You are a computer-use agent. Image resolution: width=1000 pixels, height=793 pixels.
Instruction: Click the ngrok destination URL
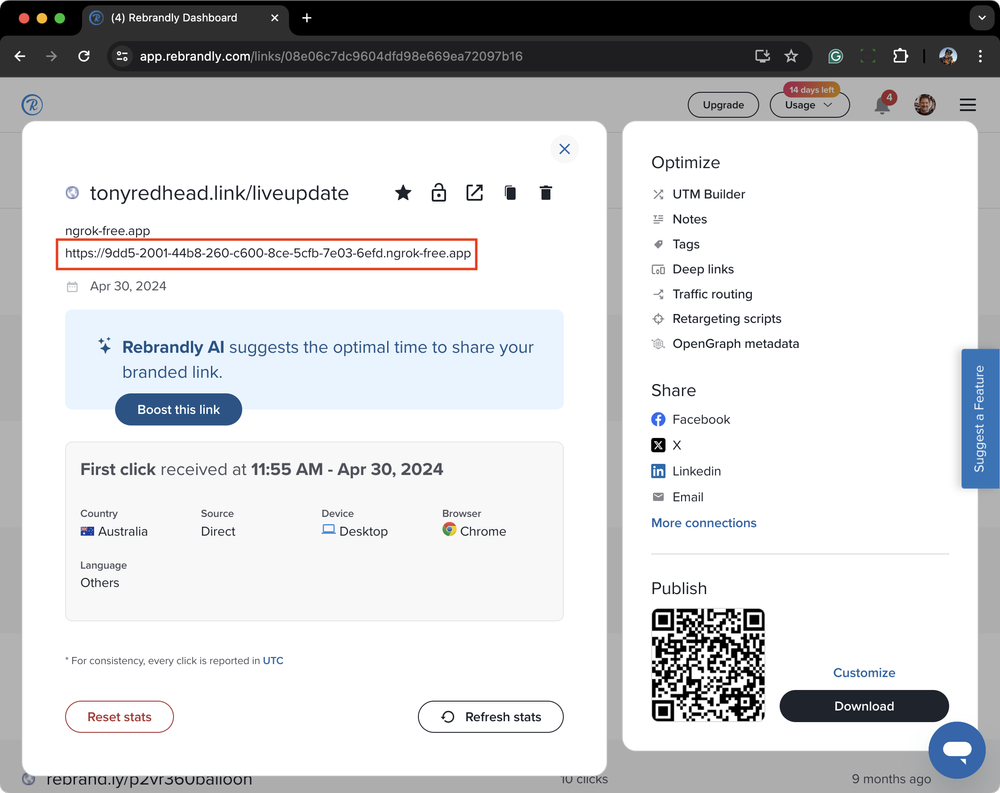(x=268, y=253)
